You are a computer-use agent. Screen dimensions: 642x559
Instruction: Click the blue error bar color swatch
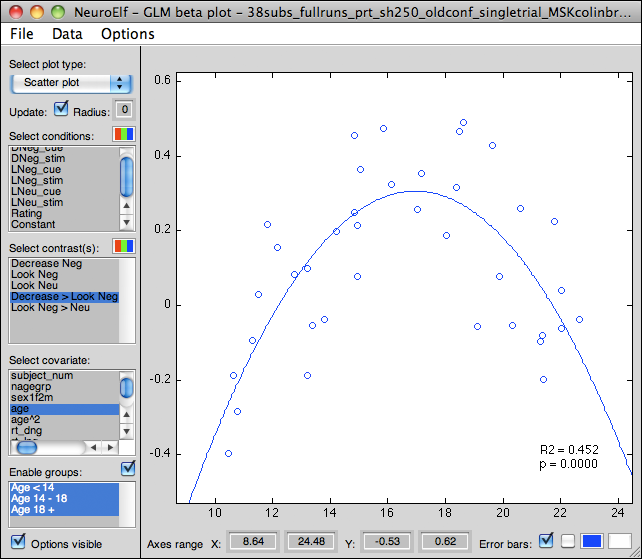pyautogui.click(x=593, y=541)
